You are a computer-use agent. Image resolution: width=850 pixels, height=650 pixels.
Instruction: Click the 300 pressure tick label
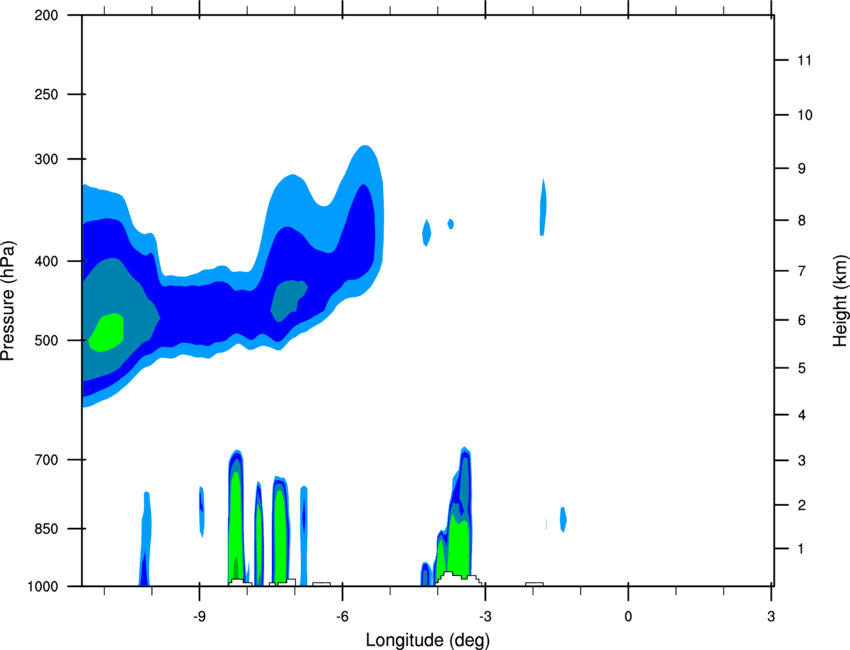46,159
